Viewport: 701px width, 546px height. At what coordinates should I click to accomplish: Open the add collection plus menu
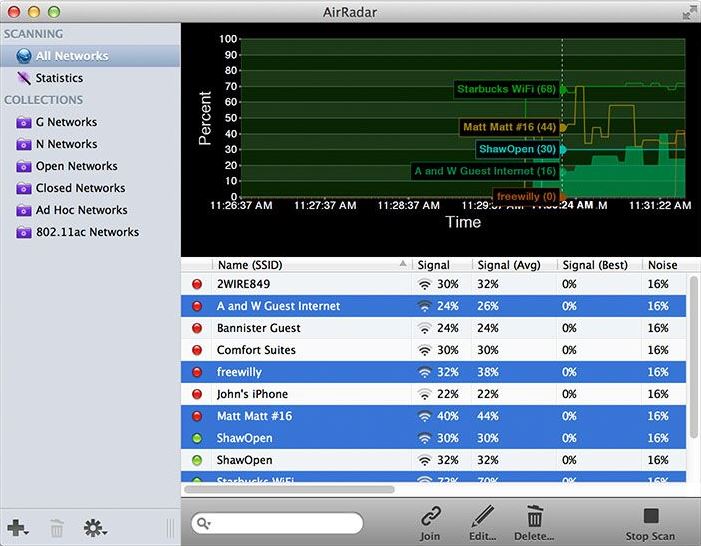click(18, 528)
